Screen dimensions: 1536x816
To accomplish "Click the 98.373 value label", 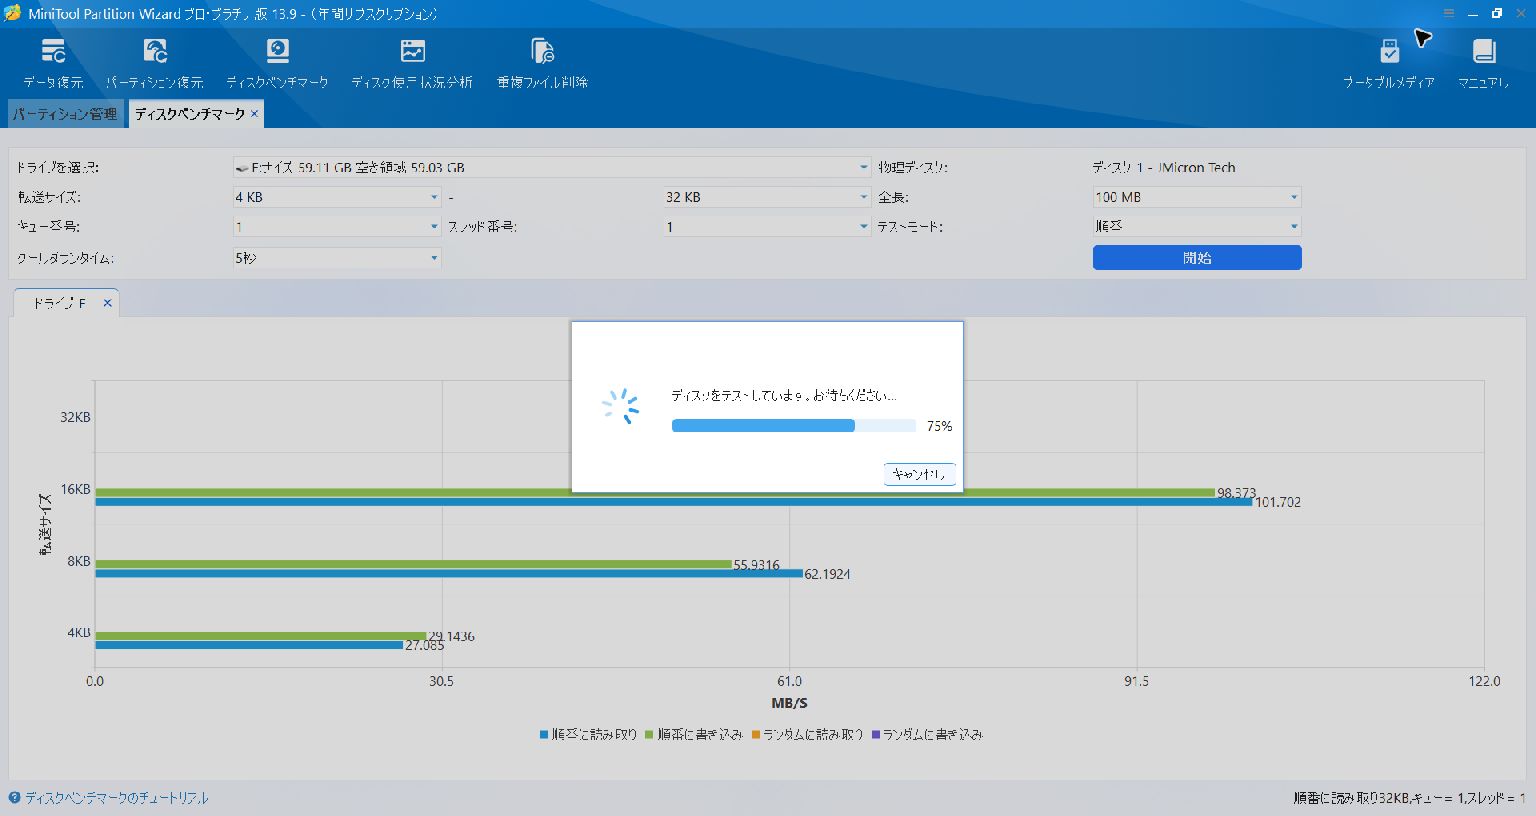I will [x=1237, y=492].
